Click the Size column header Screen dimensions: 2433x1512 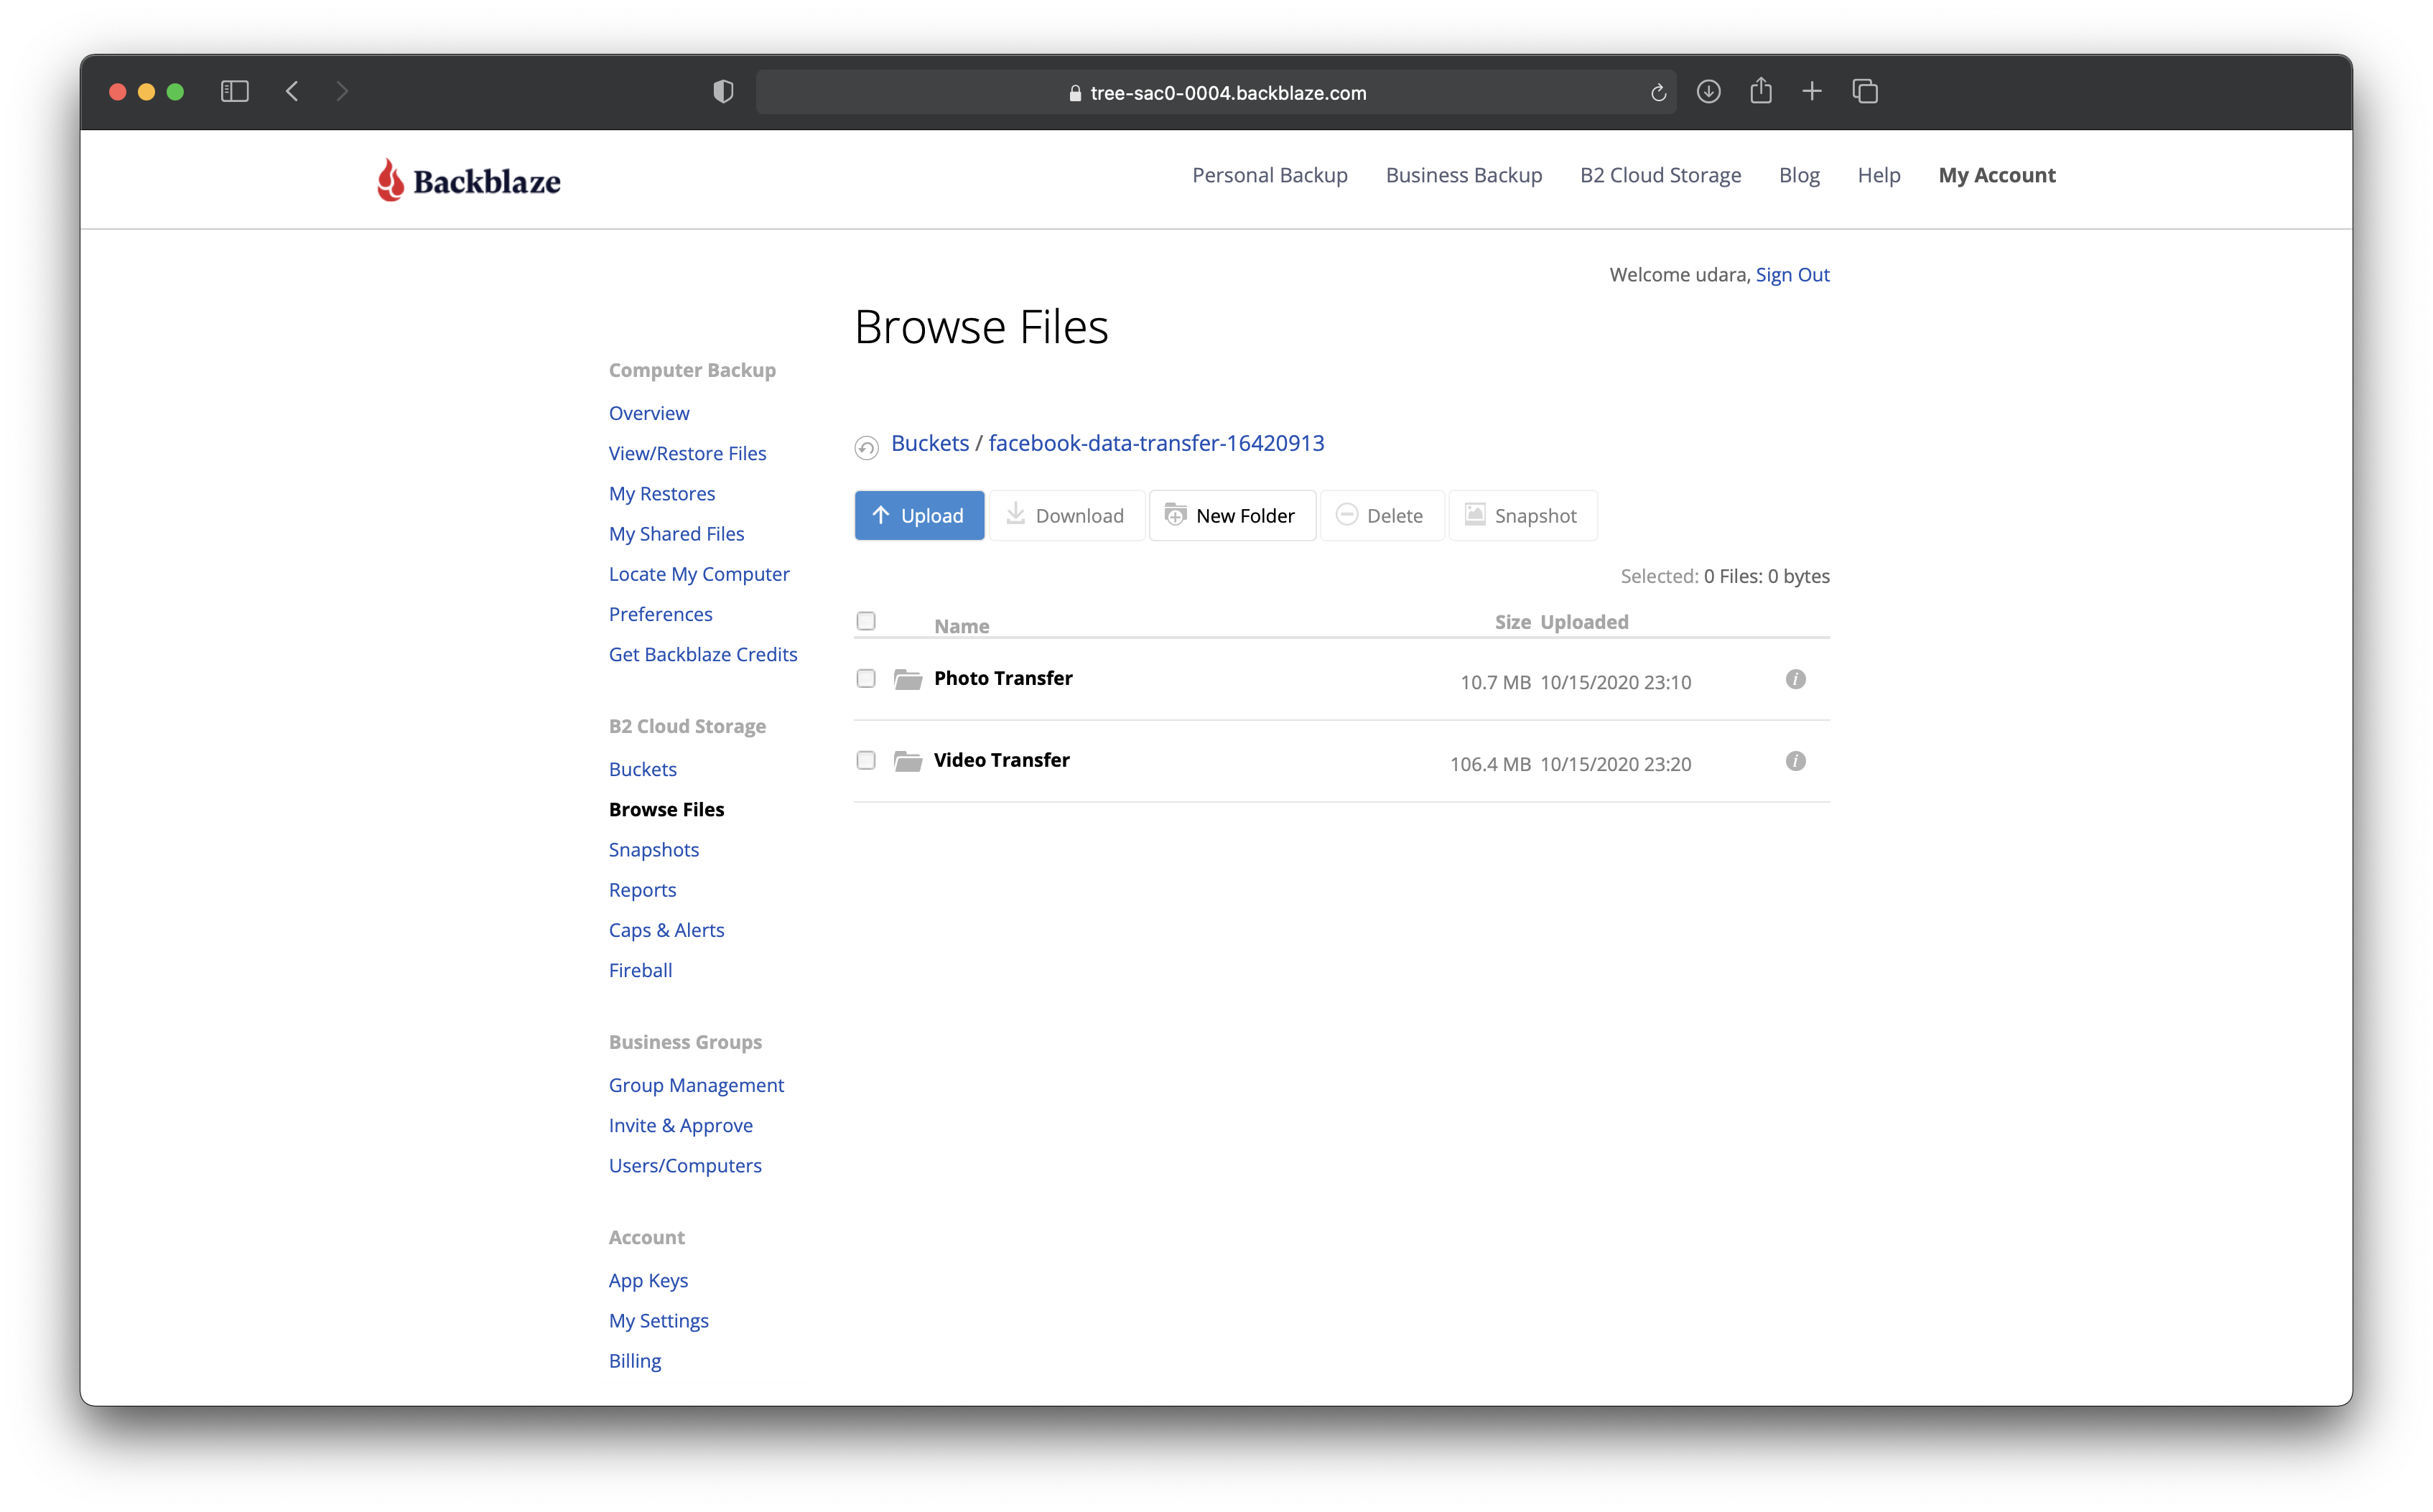[x=1512, y=622]
